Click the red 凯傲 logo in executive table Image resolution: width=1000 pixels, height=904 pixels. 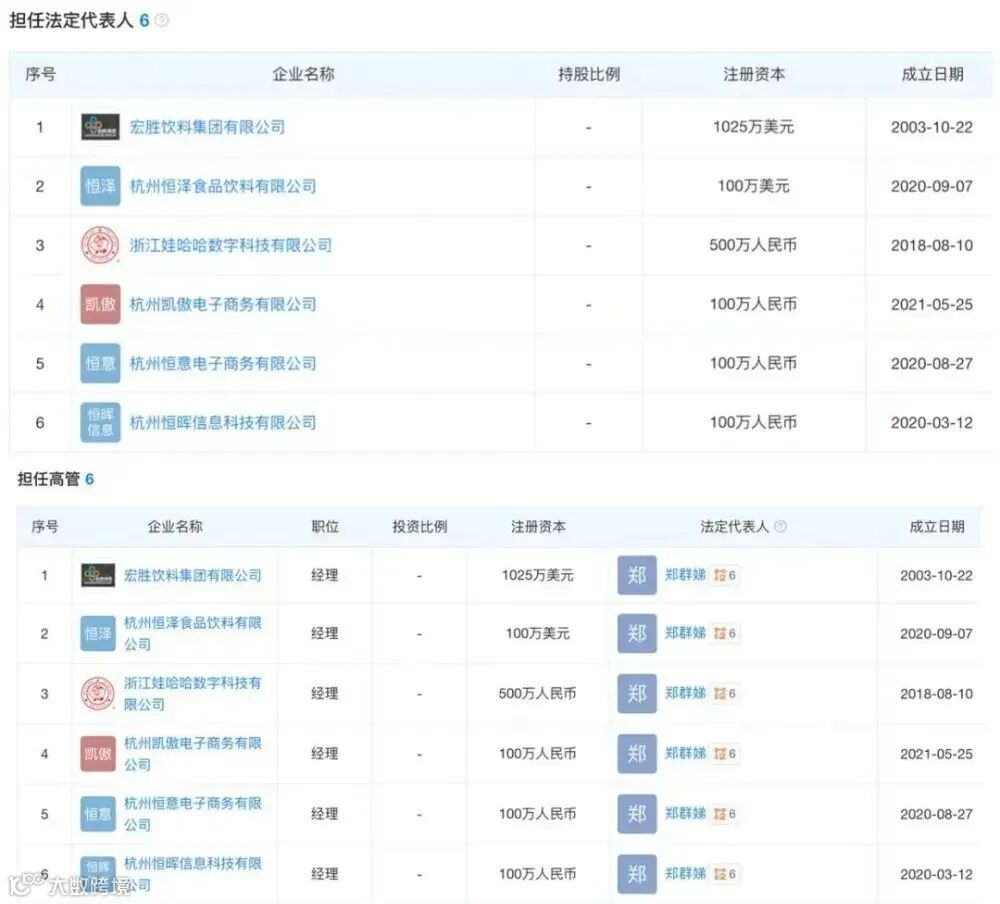[x=98, y=753]
